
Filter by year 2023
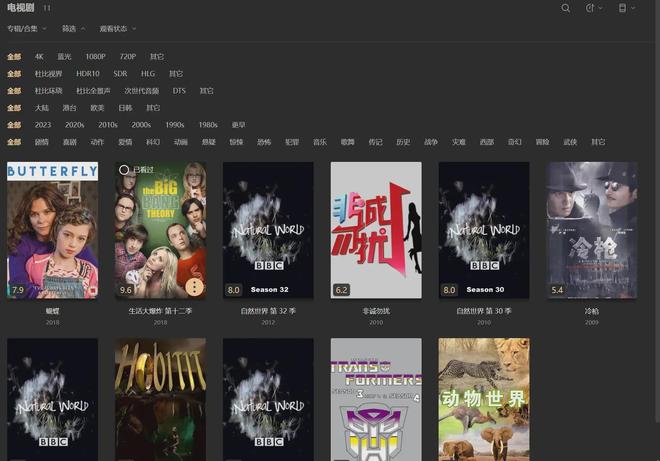tap(43, 125)
